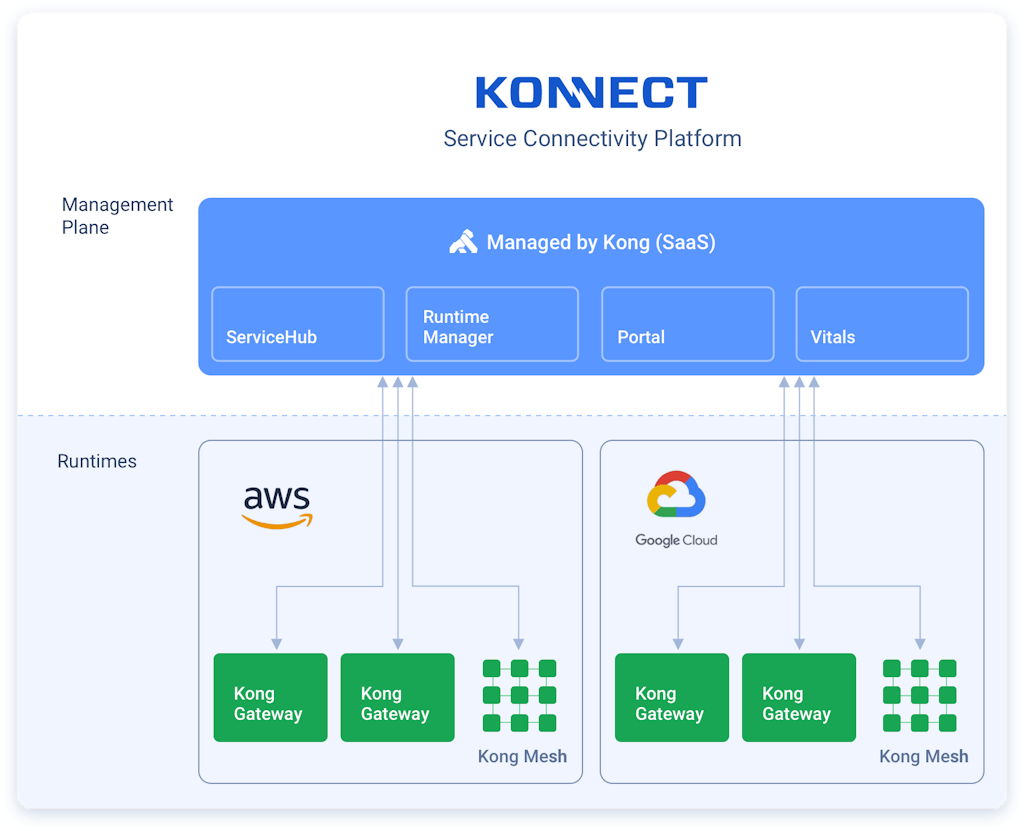The height and width of the screenshot is (831, 1024).
Task: Select the AWS logo
Action: (277, 507)
